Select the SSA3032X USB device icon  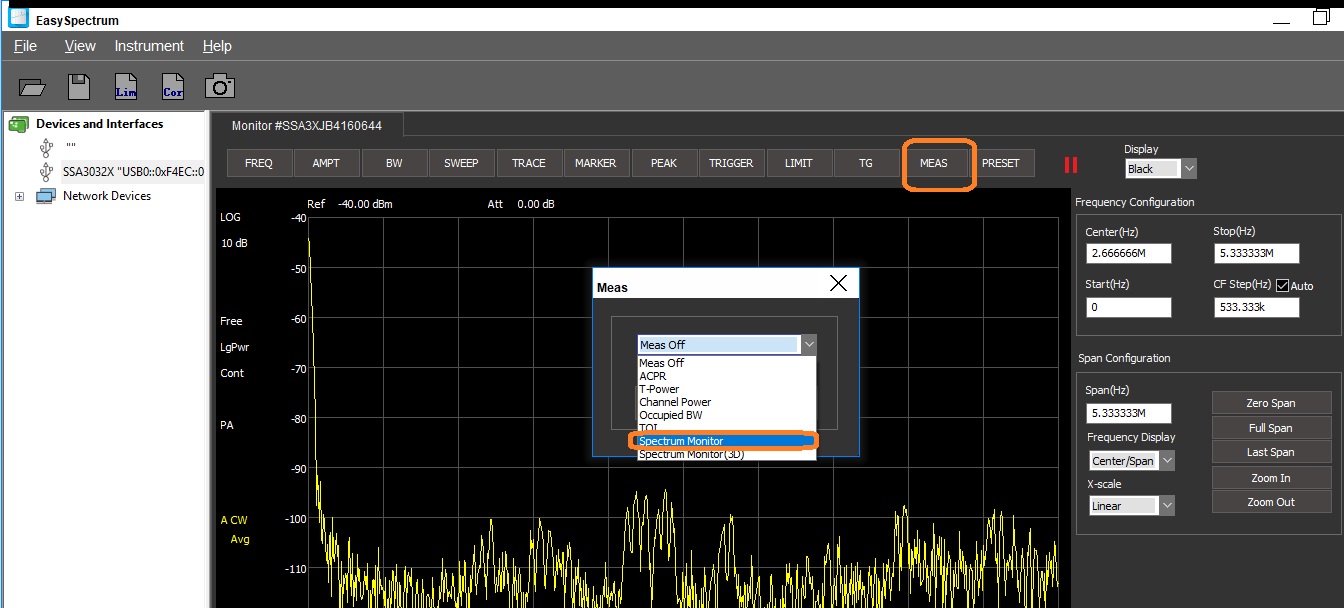click(46, 172)
